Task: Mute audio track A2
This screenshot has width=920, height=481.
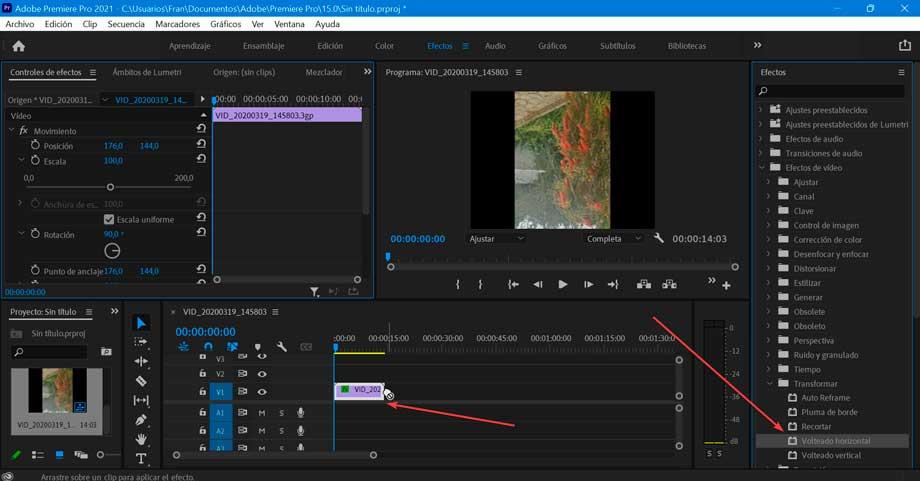Action: coord(262,431)
